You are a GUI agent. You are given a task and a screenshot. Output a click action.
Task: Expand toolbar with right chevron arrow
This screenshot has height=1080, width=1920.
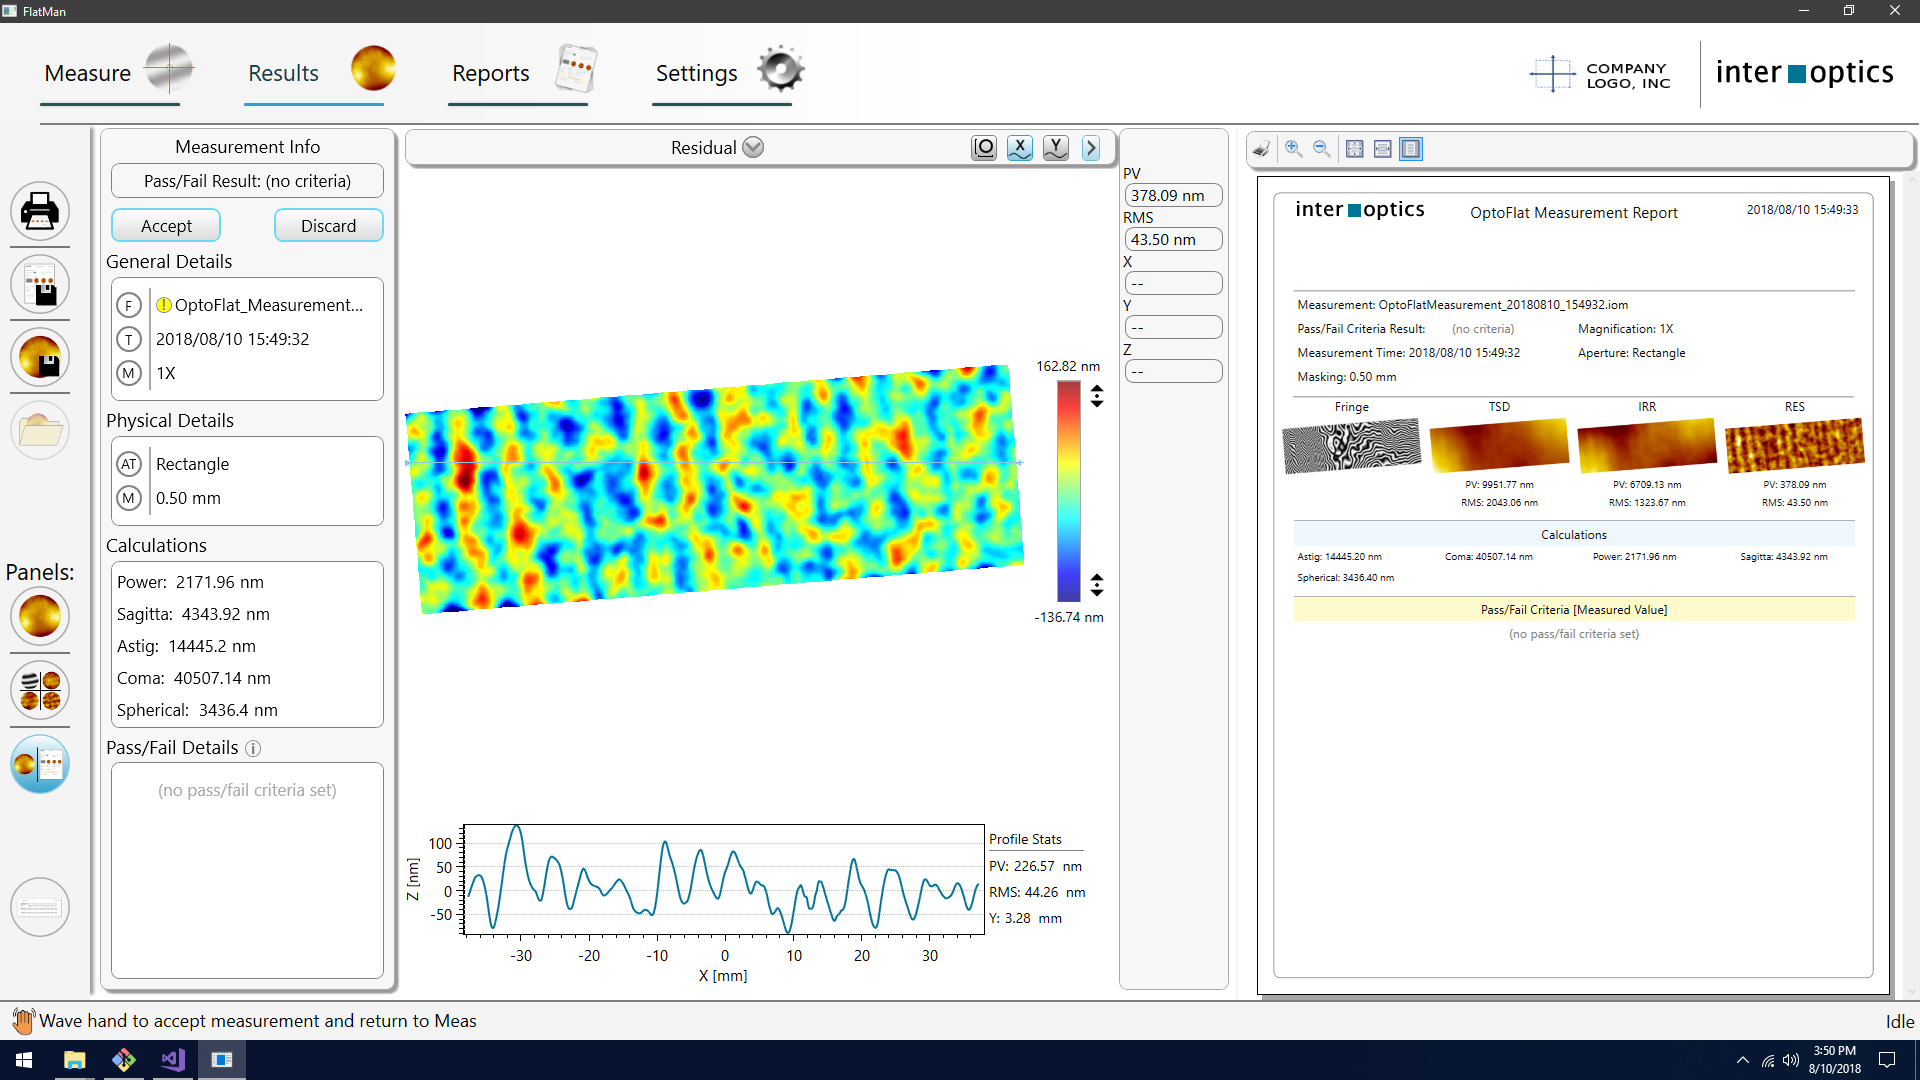[x=1091, y=148]
